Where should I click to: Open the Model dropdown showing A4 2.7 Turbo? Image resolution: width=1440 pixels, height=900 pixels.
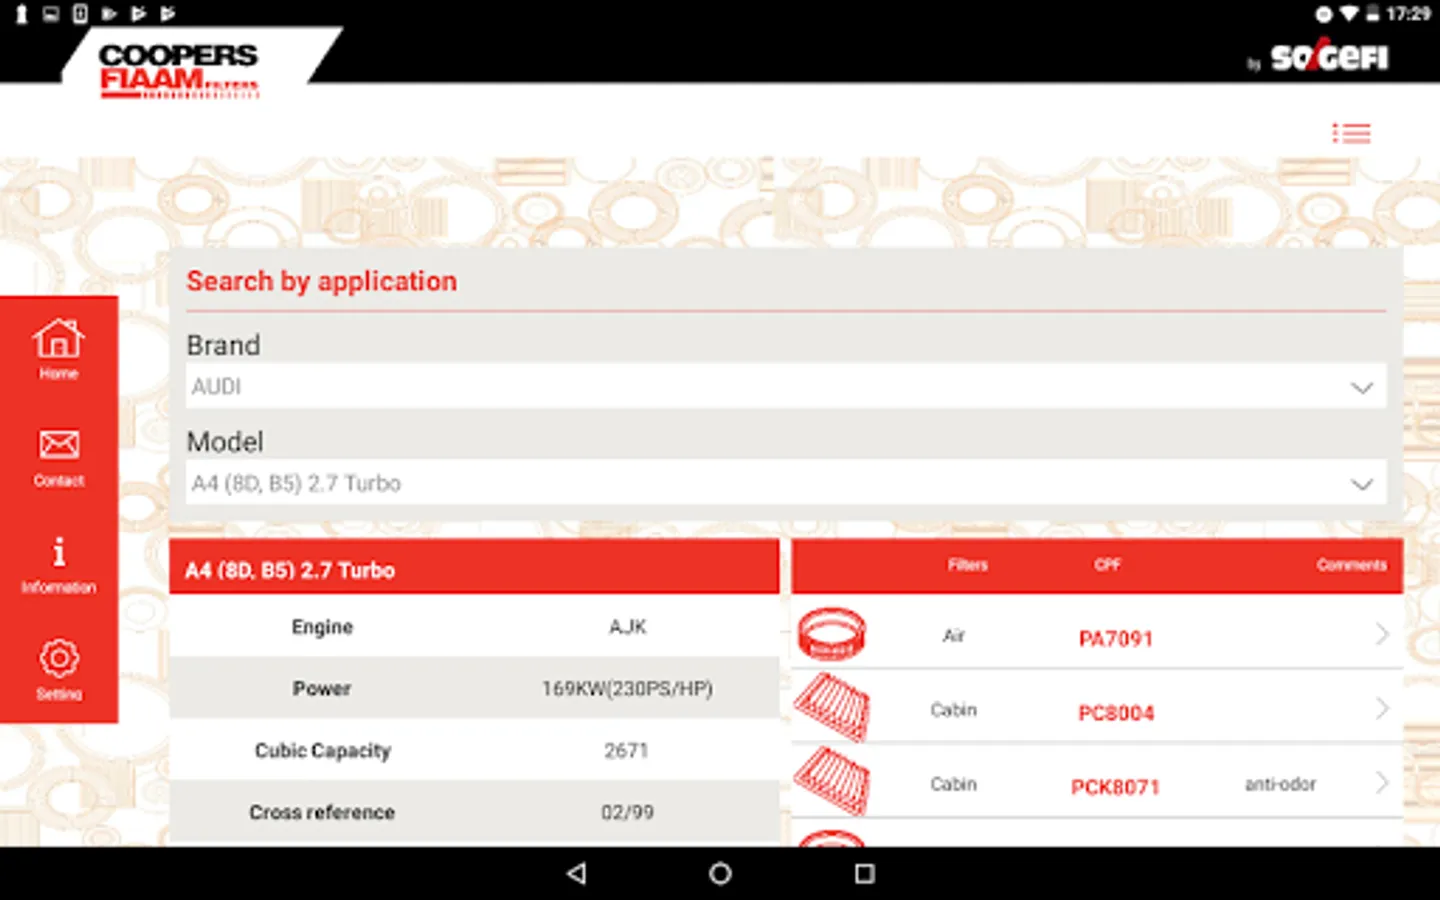pyautogui.click(x=786, y=483)
